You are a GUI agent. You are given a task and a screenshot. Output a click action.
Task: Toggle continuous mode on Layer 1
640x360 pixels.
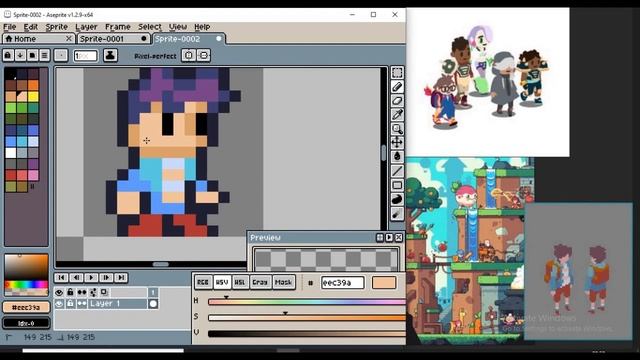[82, 304]
